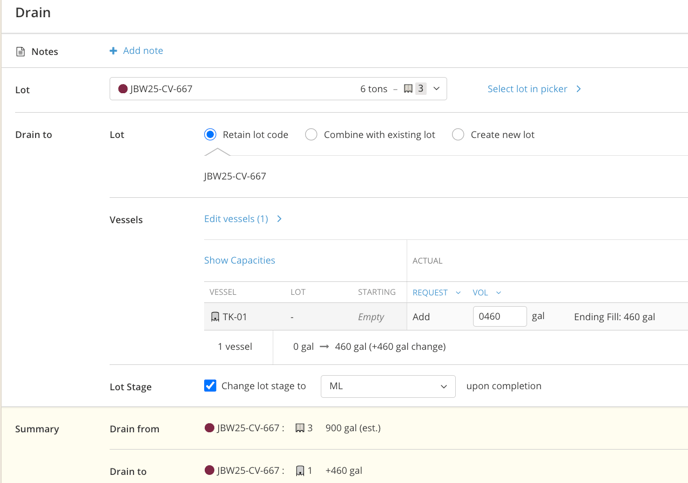688x483 pixels.
Task: Click the Ending Fill: 460 gal text
Action: pyautogui.click(x=614, y=317)
